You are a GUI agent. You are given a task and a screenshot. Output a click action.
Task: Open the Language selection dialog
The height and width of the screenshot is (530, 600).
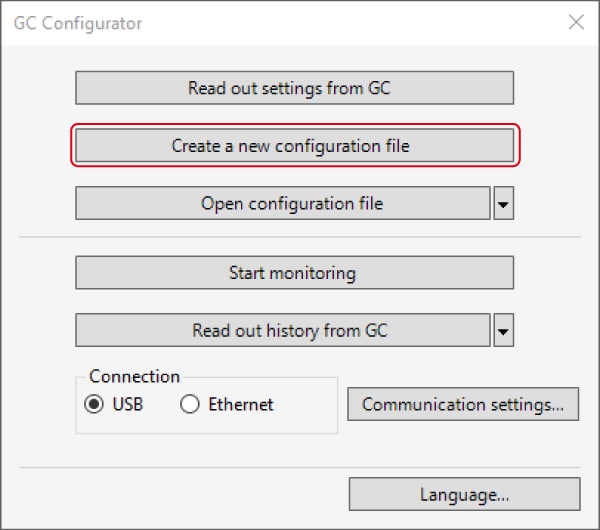[x=465, y=494]
